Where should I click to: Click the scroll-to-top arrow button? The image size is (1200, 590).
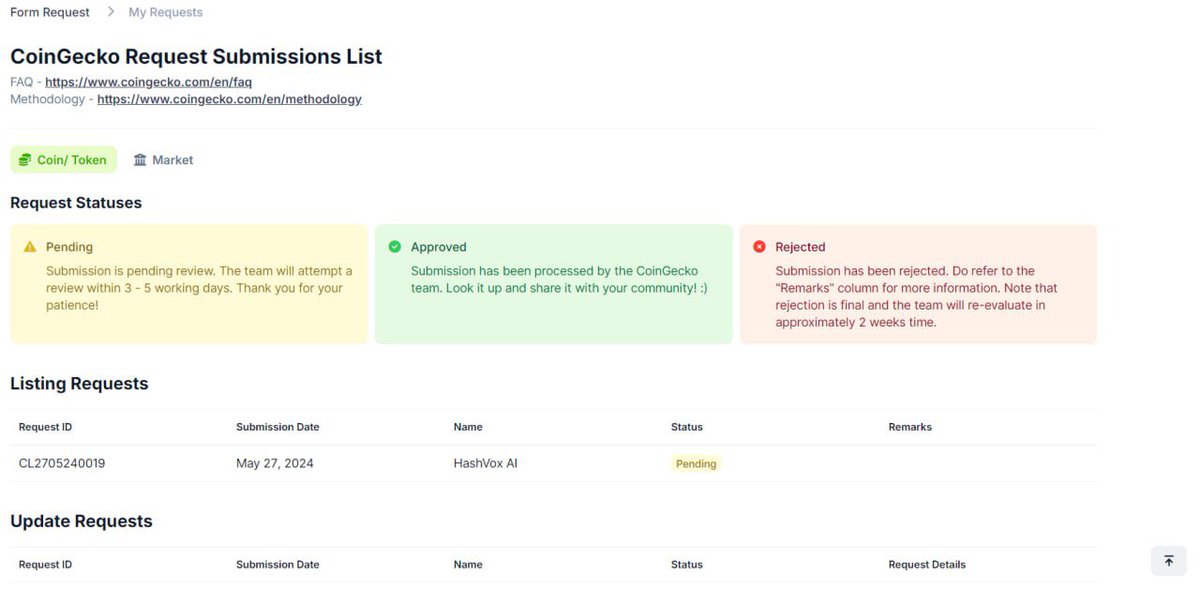pyautogui.click(x=1168, y=561)
